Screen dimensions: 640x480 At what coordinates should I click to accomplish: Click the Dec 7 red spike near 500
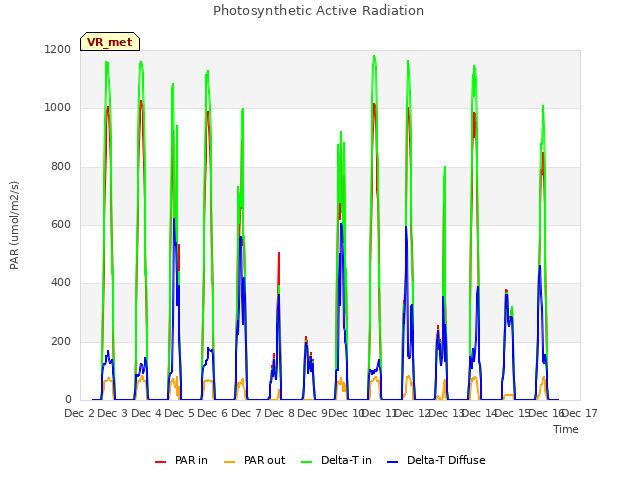coord(279,254)
